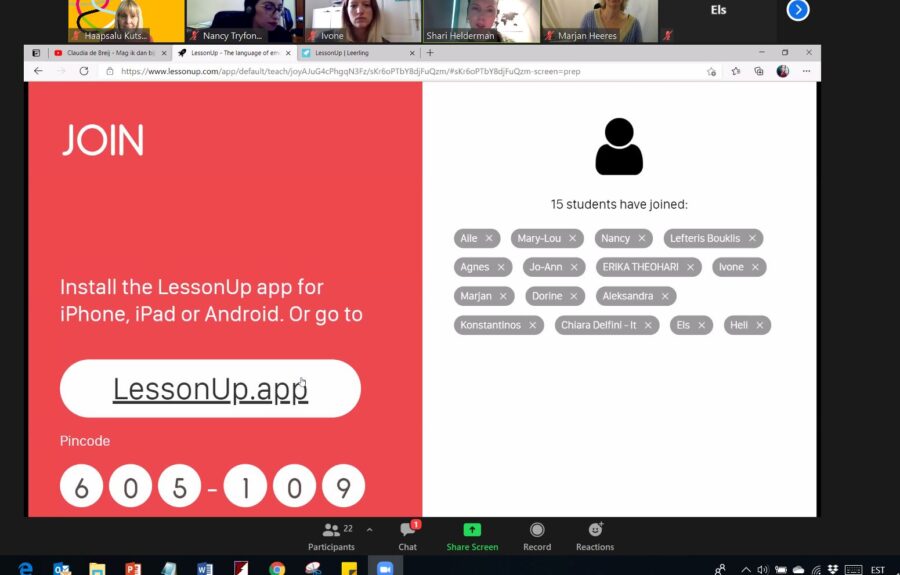This screenshot has width=900, height=575.
Task: Open Google Chrome from the taskbar
Action: [277, 568]
